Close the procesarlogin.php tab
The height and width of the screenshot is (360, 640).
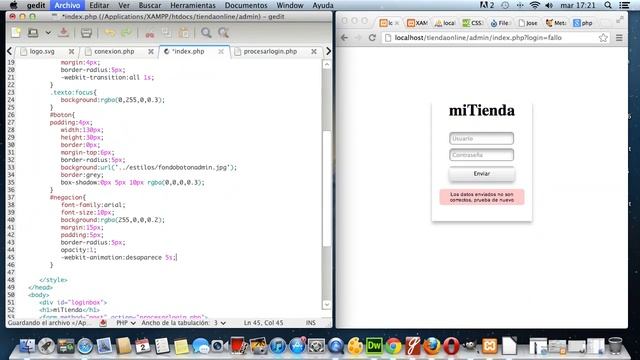313,51
